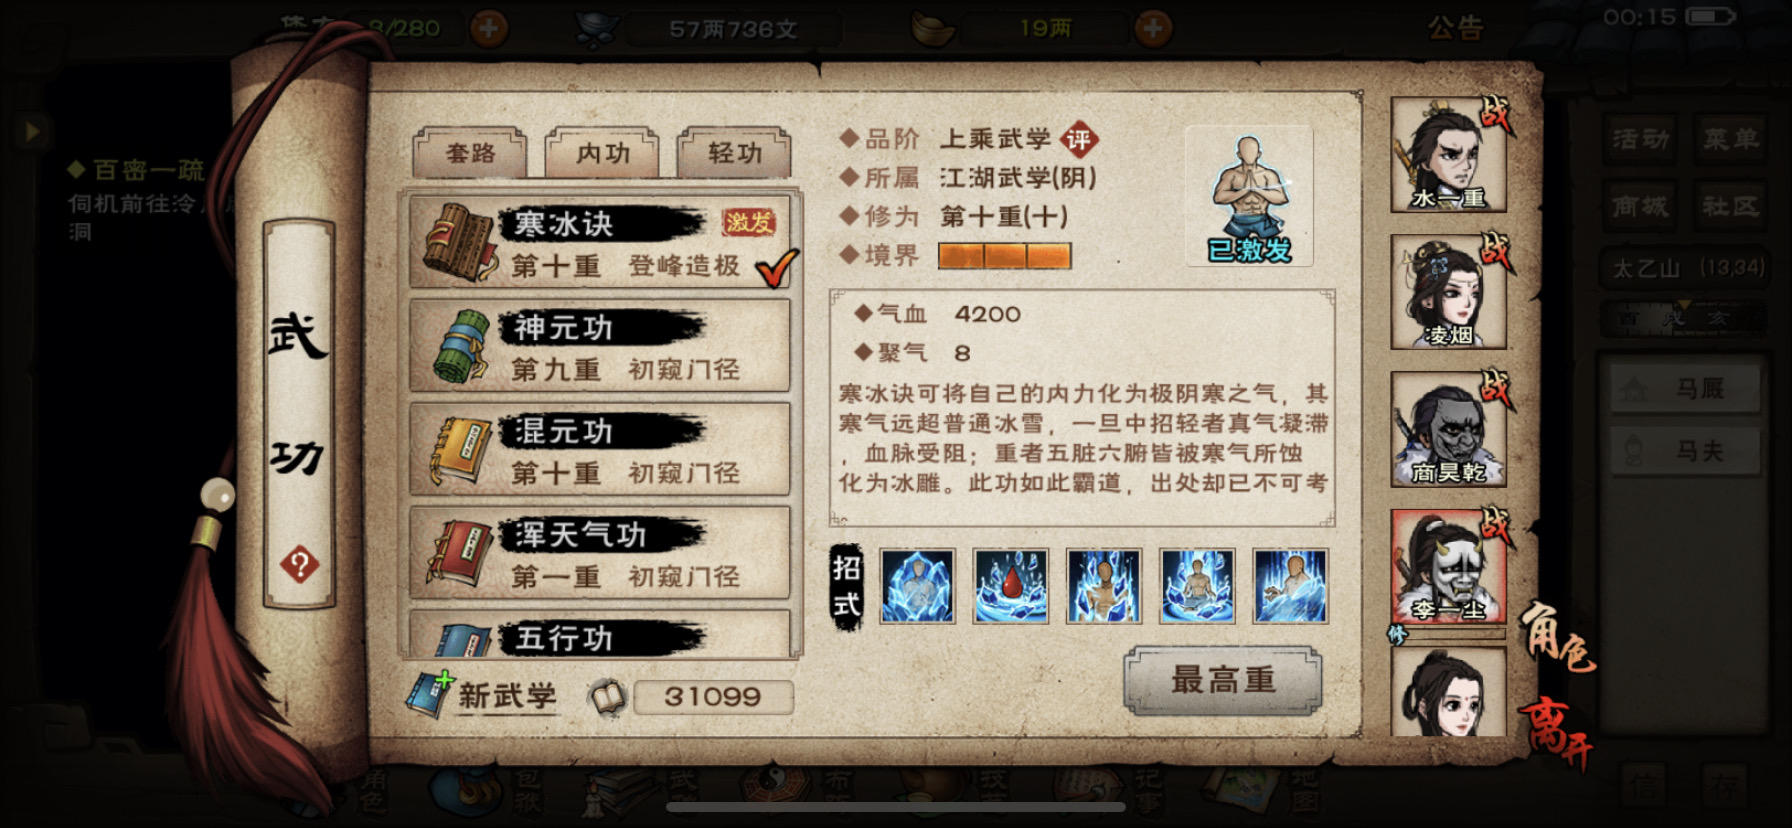Screen dimensions: 1792x828
Task: Choose the 水一重 character portrait
Action: coord(1448,155)
